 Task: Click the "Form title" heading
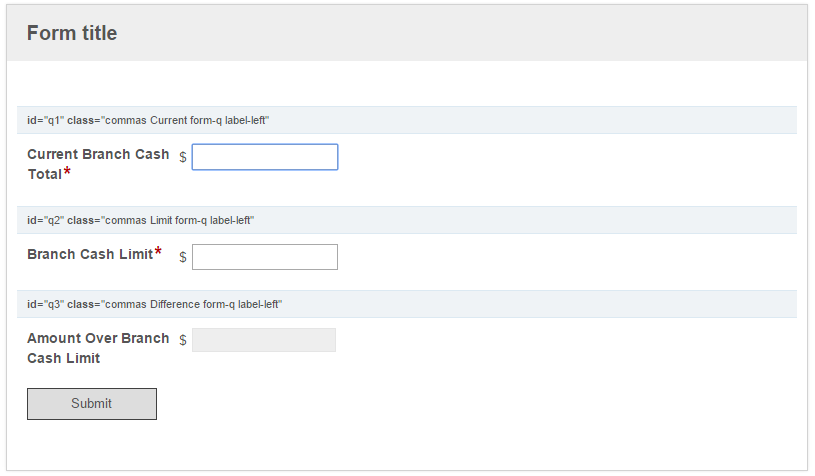[72, 33]
